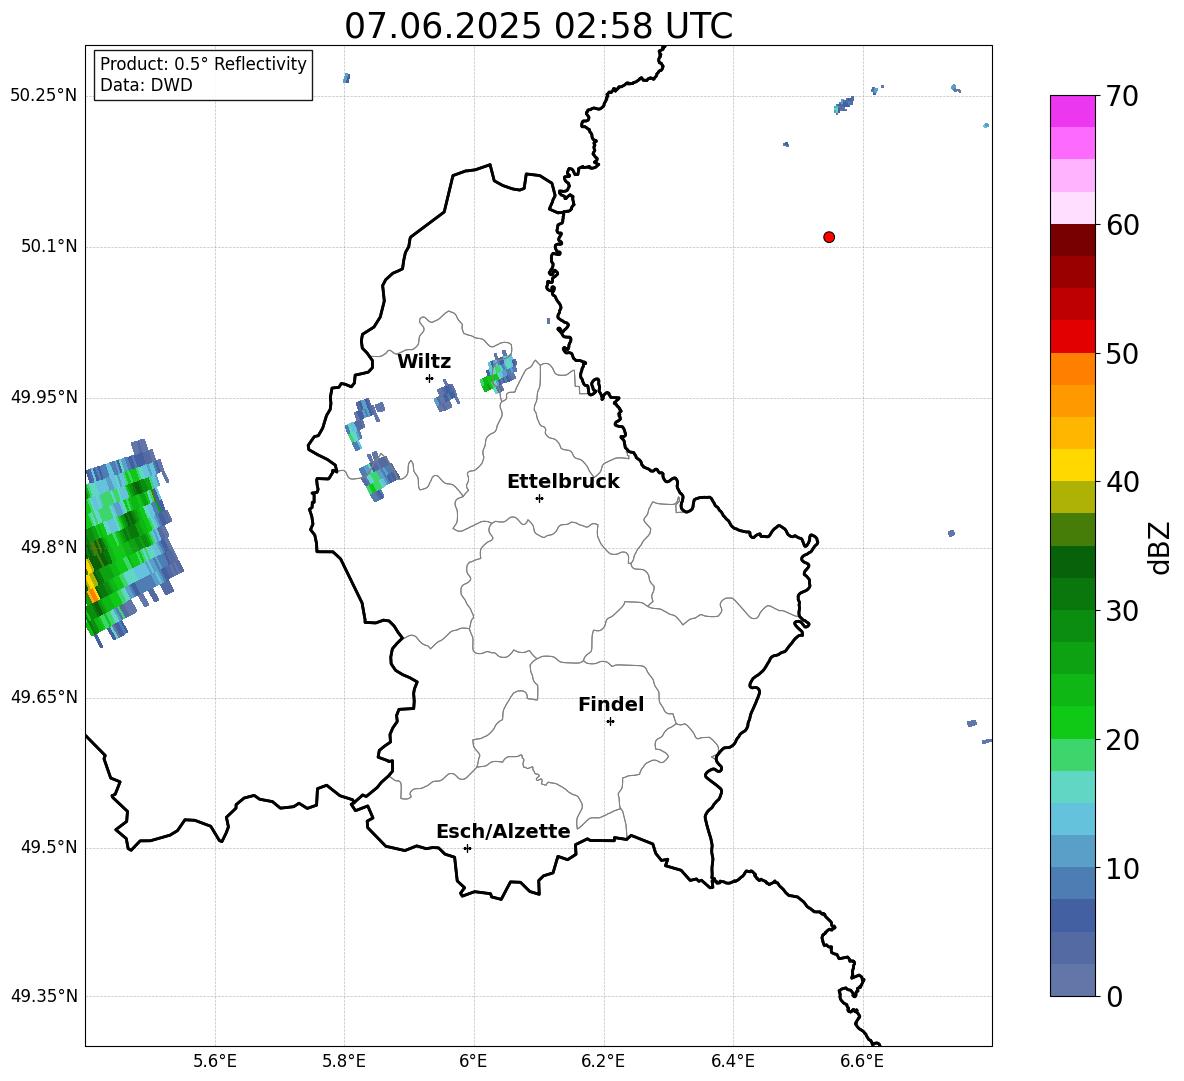
Task: Click the dark red colorbar segment below 60
Action: 1072,240
